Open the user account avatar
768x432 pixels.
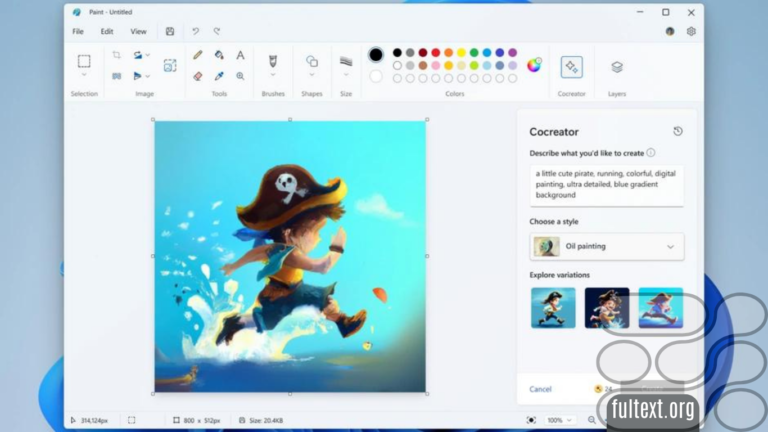click(670, 31)
